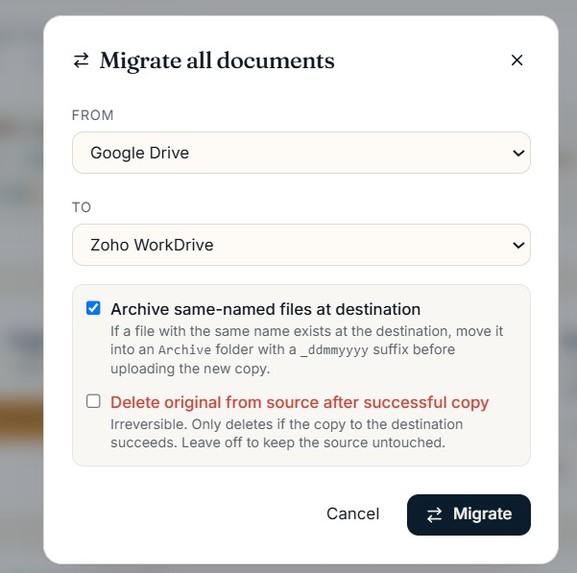
Task: Click the TO label
Action: coord(81,207)
